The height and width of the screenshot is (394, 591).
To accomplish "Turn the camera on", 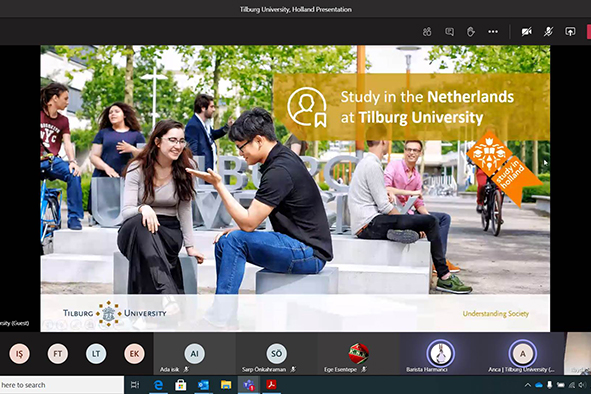I will 527,32.
